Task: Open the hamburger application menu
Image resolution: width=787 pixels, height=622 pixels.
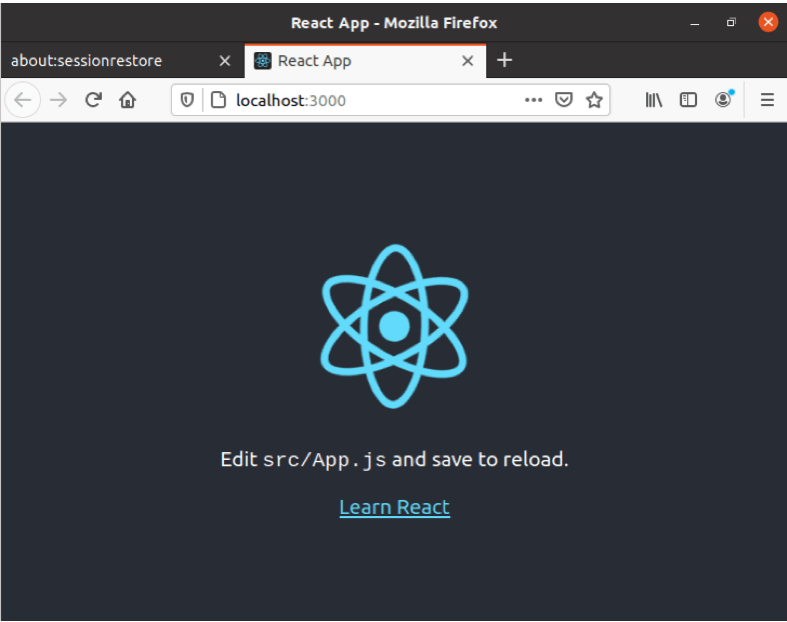Action: tap(767, 100)
